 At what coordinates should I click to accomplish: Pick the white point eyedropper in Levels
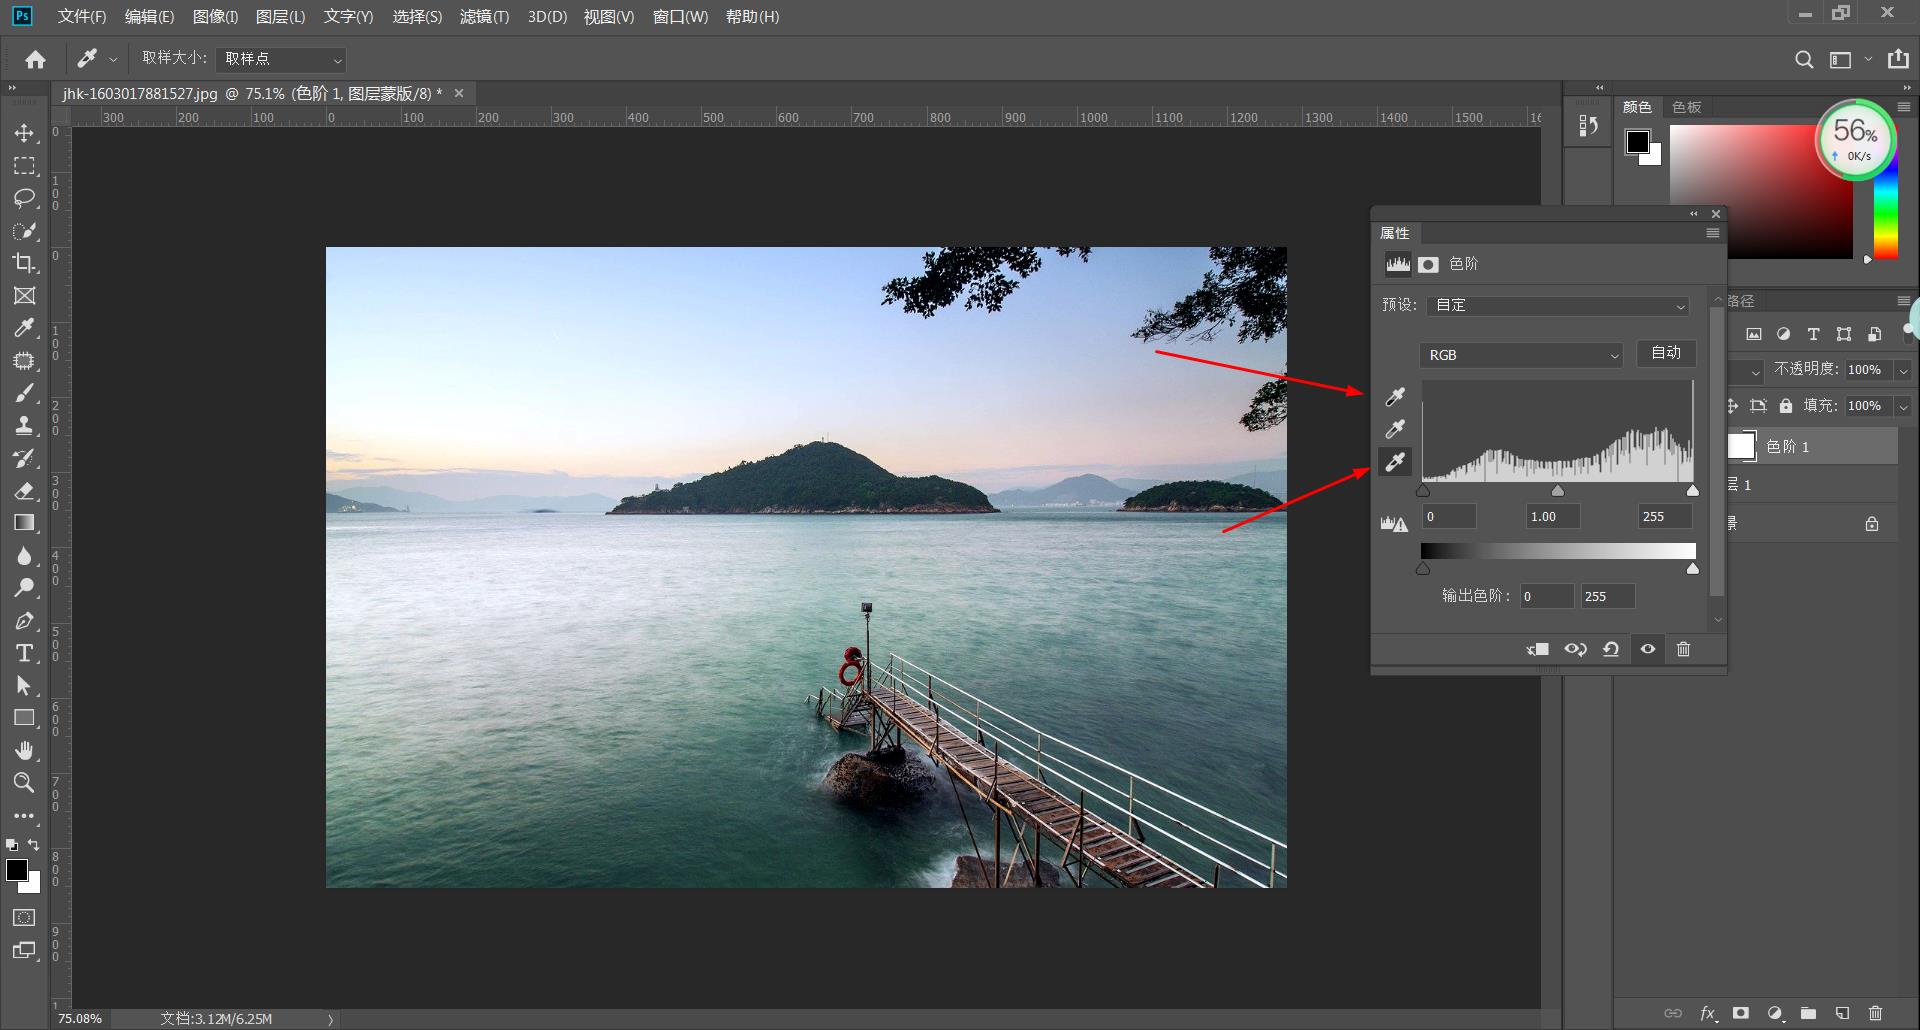1395,462
